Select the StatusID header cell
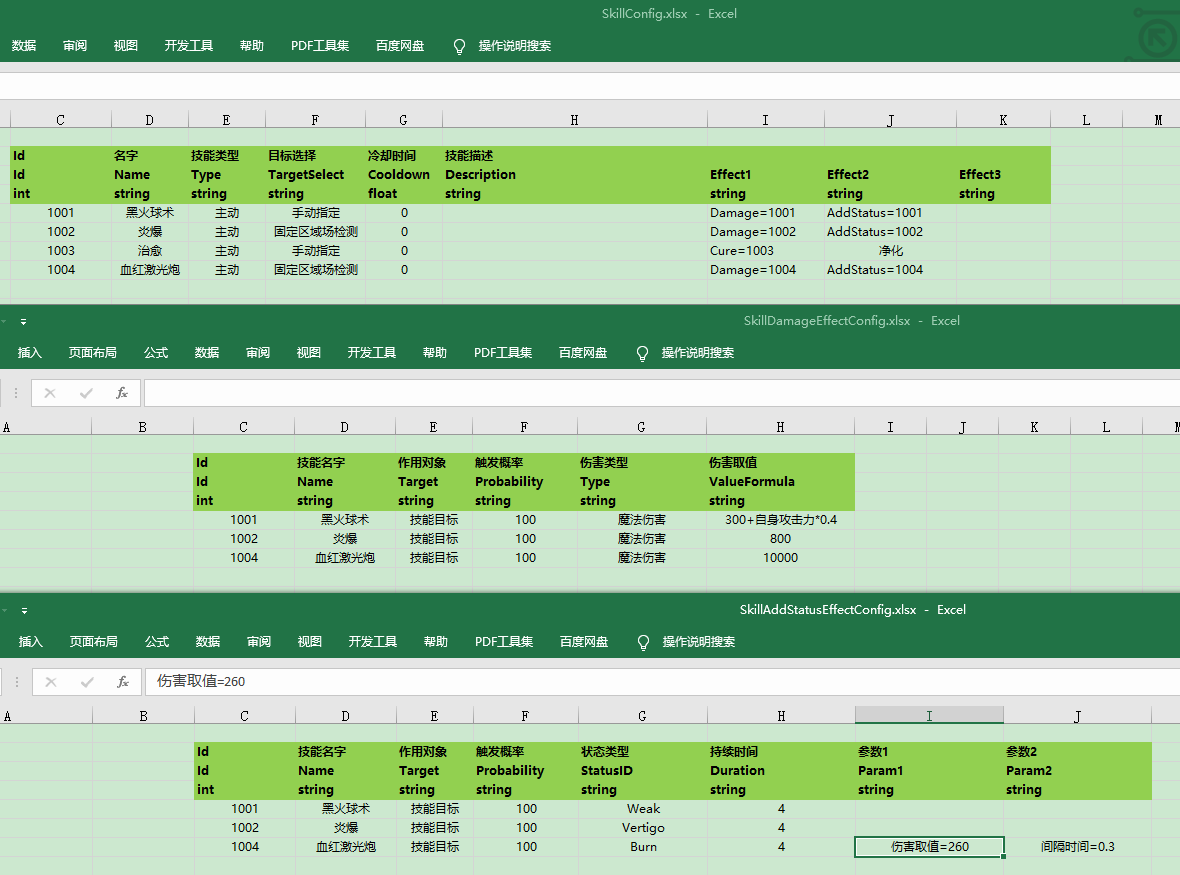The width and height of the screenshot is (1180, 875). pos(643,770)
